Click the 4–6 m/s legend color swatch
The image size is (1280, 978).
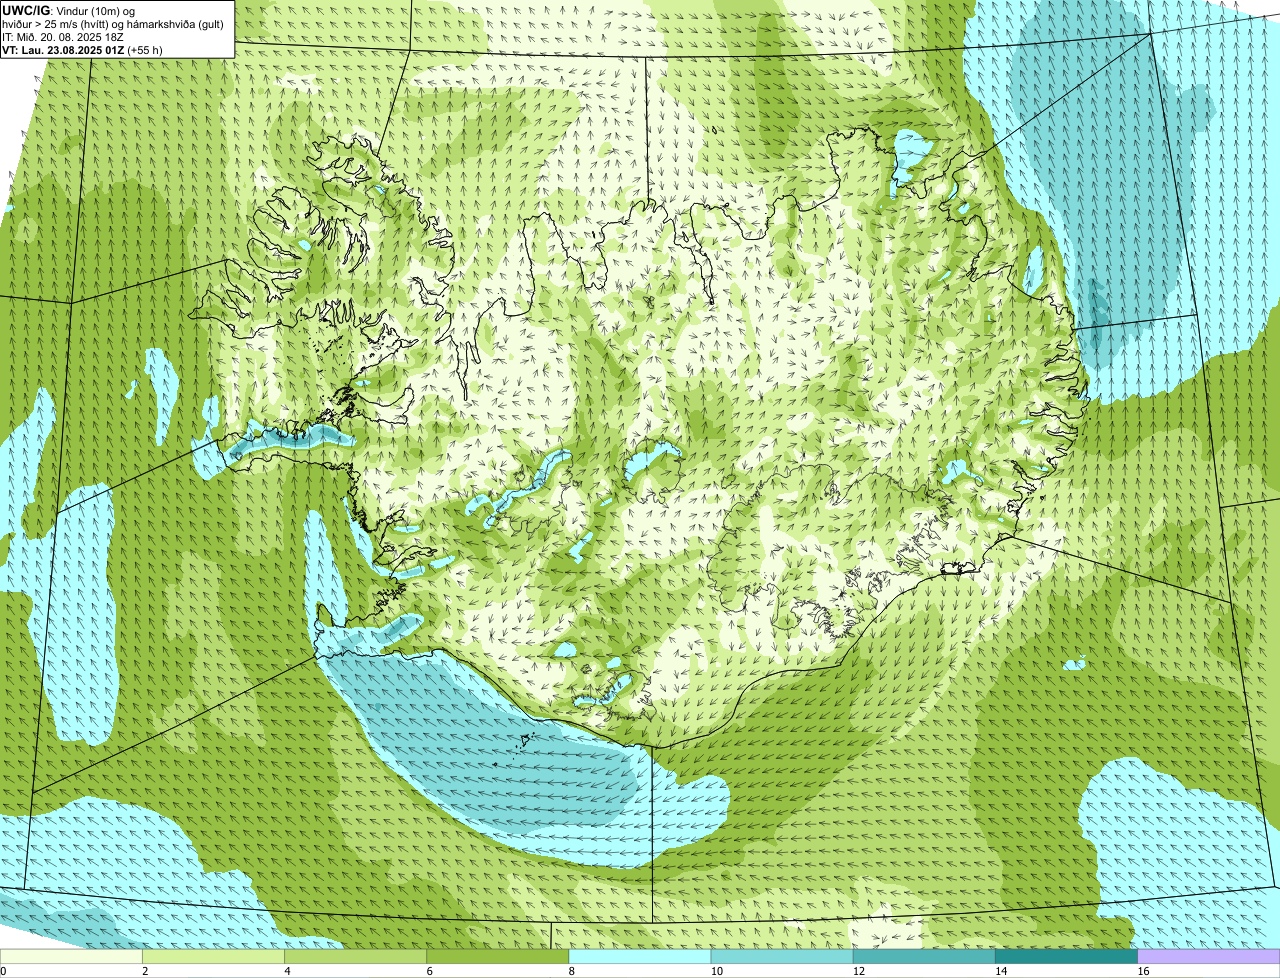pyautogui.click(x=355, y=956)
